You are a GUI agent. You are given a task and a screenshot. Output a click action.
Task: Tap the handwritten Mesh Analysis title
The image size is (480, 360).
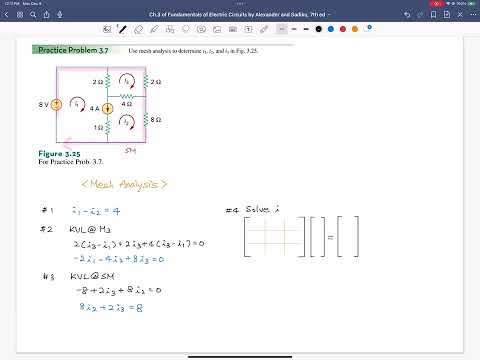124,184
